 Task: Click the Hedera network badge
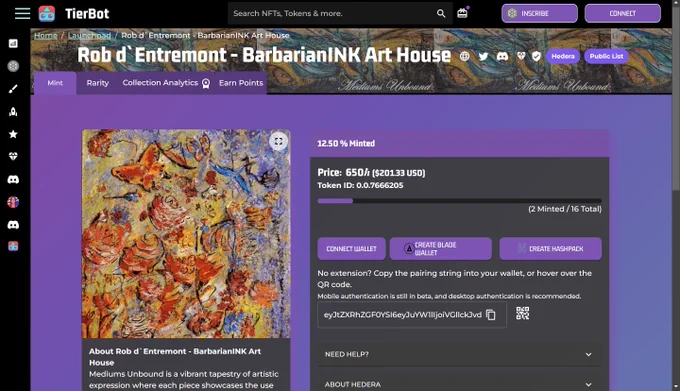pos(563,56)
